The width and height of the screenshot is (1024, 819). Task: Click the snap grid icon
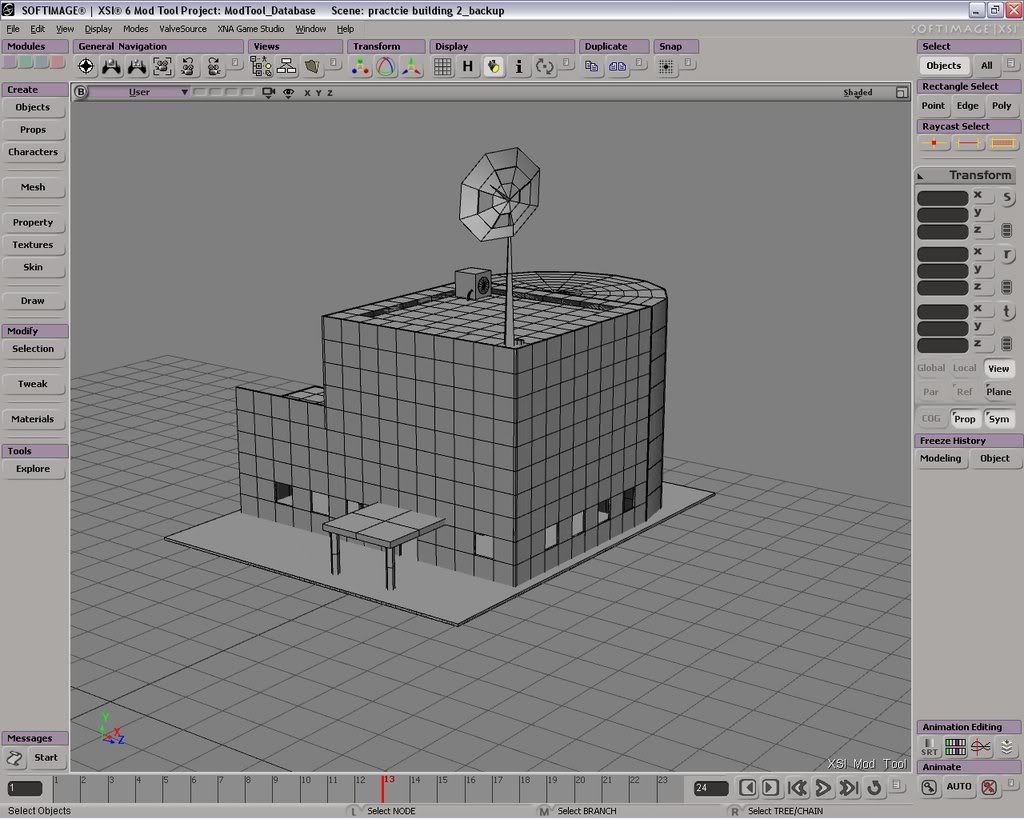(666, 67)
